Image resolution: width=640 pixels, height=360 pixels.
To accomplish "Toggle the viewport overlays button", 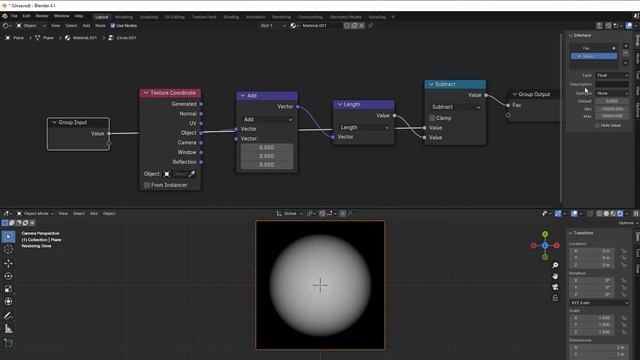I will point(574,213).
